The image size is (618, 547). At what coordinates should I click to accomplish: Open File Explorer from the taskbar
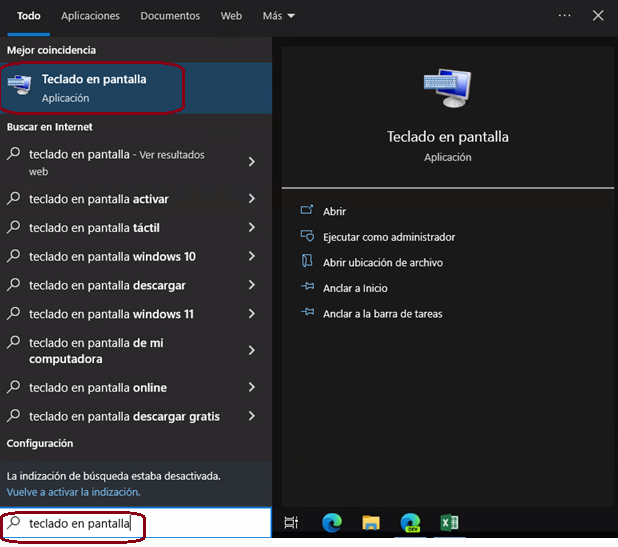[x=371, y=523]
